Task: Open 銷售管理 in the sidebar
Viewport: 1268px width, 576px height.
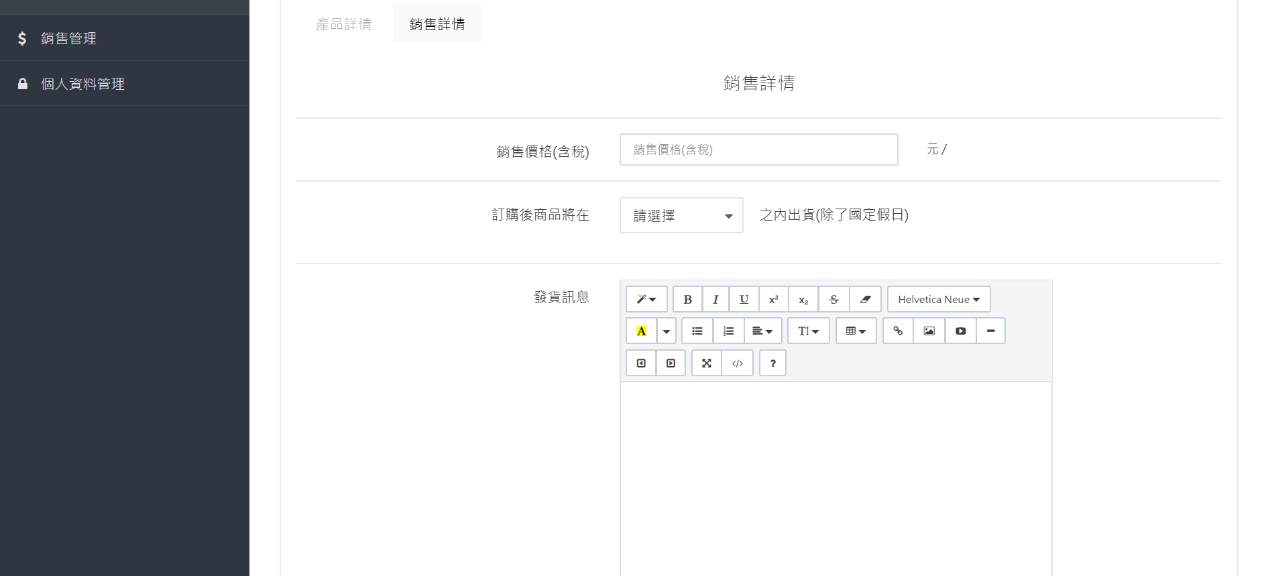Action: click(69, 39)
